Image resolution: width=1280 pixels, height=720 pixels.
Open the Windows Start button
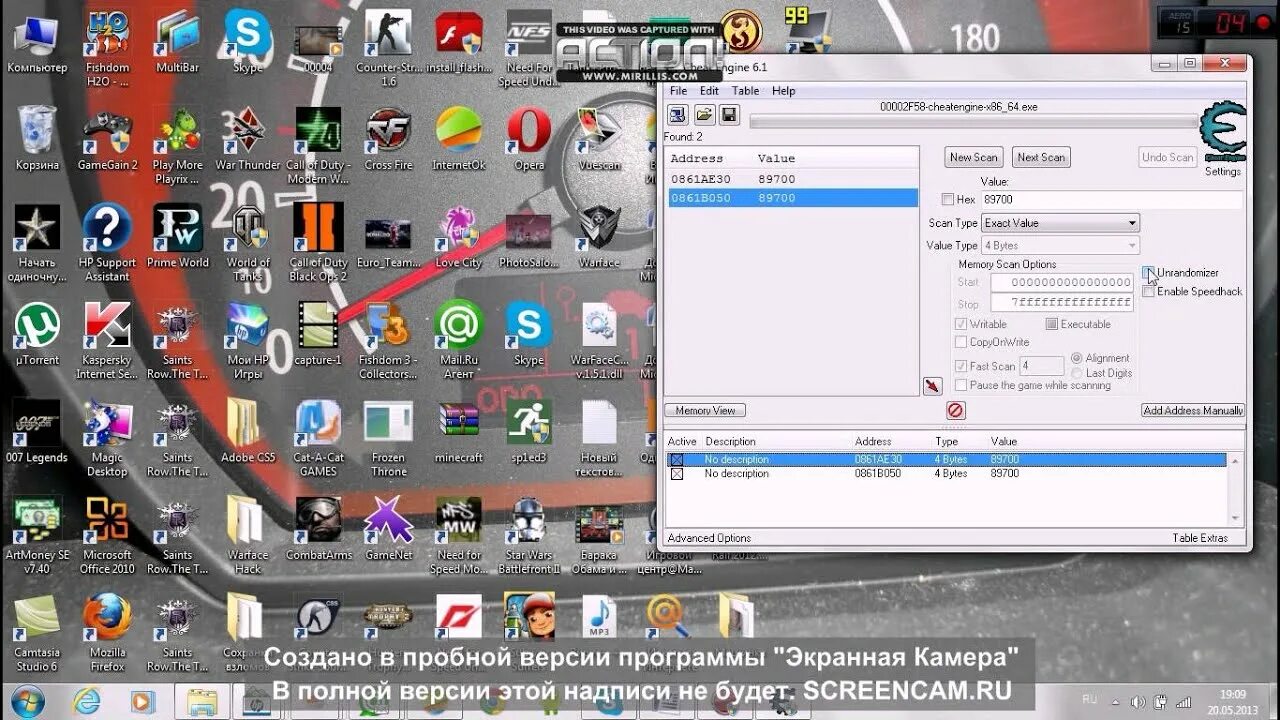(x=27, y=701)
